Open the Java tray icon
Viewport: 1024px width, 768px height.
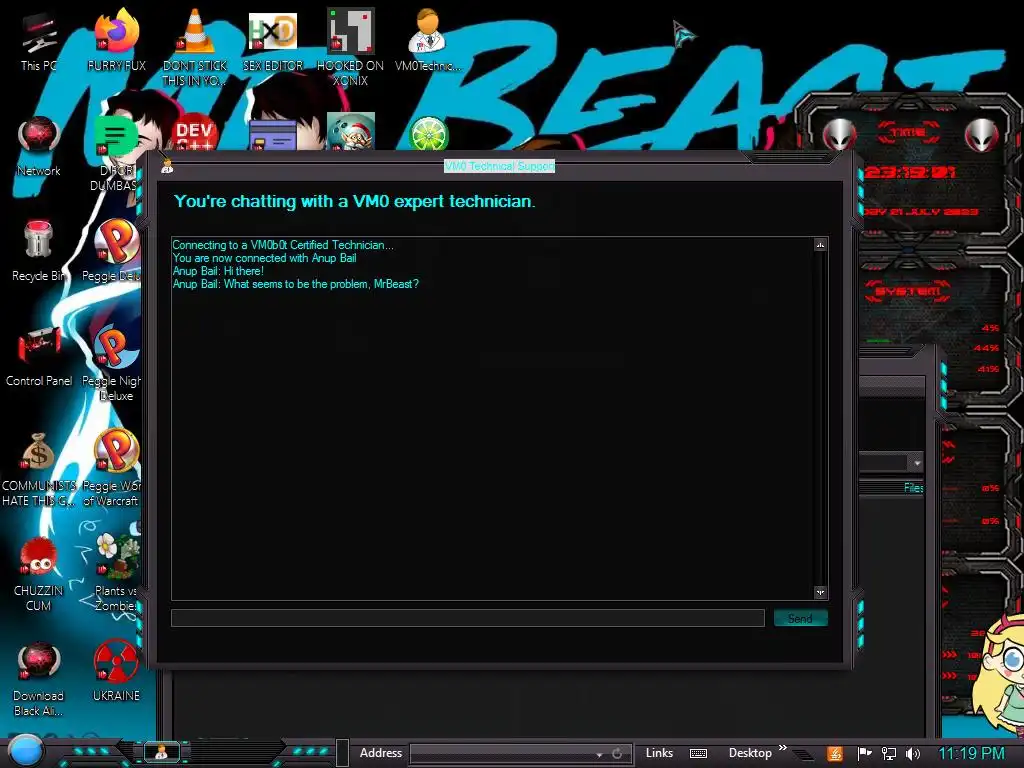coord(835,754)
